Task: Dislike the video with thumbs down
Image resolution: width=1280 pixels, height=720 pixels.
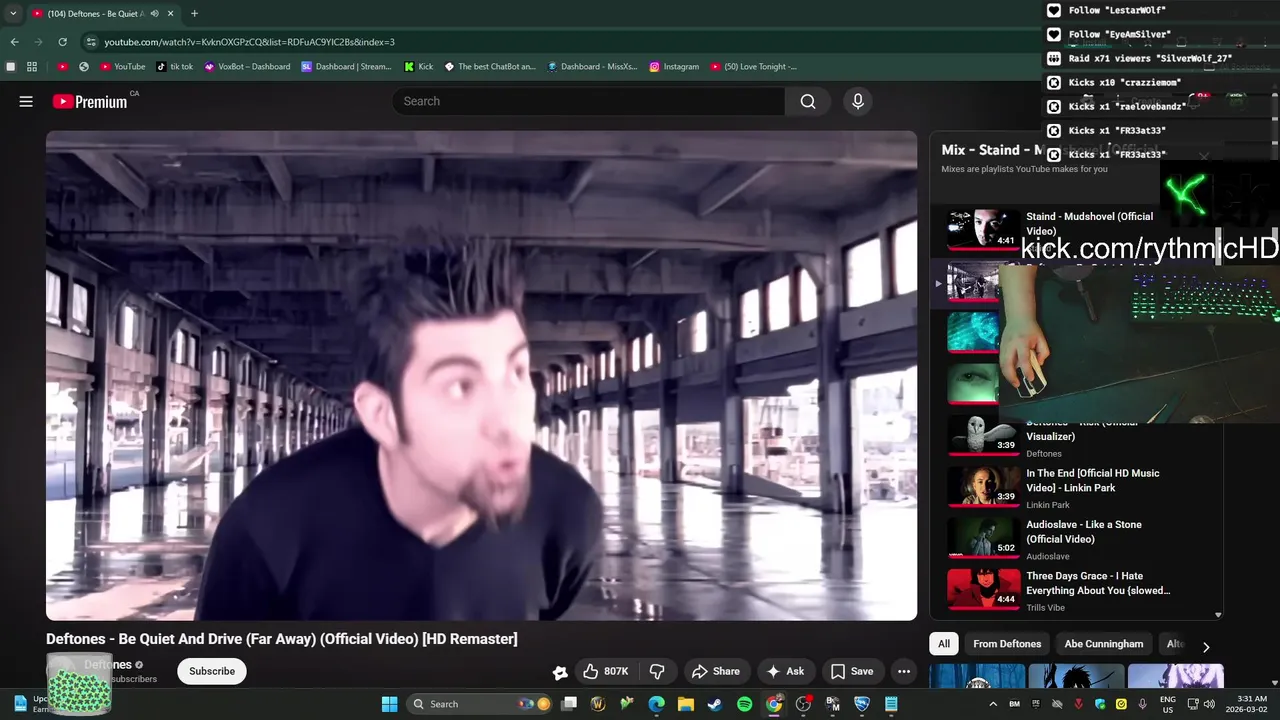Action: point(657,671)
